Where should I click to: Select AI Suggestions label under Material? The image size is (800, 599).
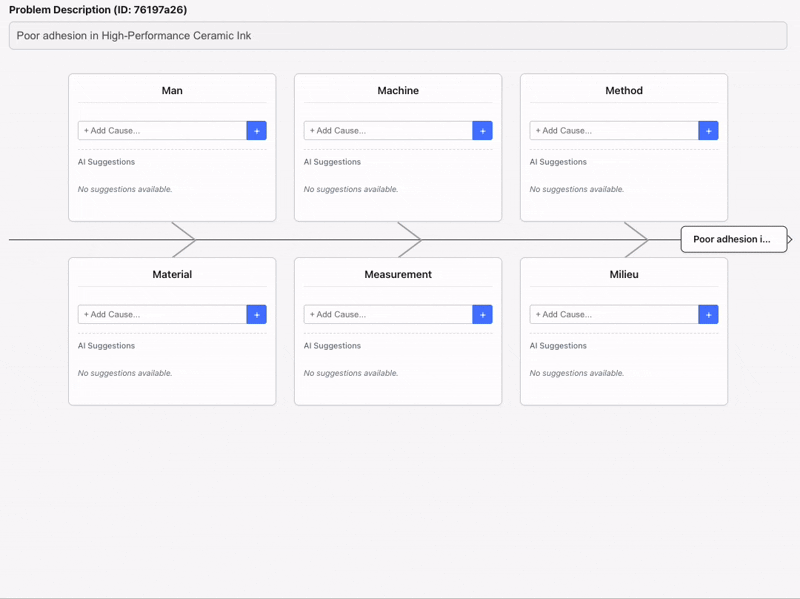click(x=106, y=346)
